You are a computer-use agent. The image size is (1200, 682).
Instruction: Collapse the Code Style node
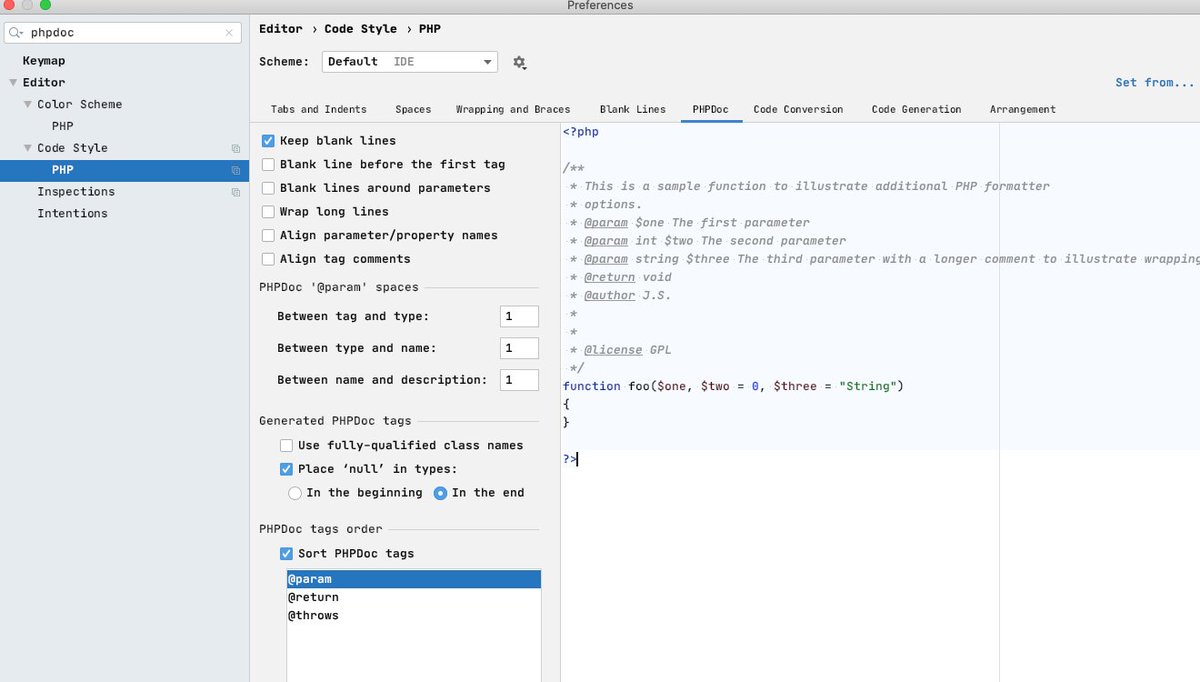(x=28, y=148)
